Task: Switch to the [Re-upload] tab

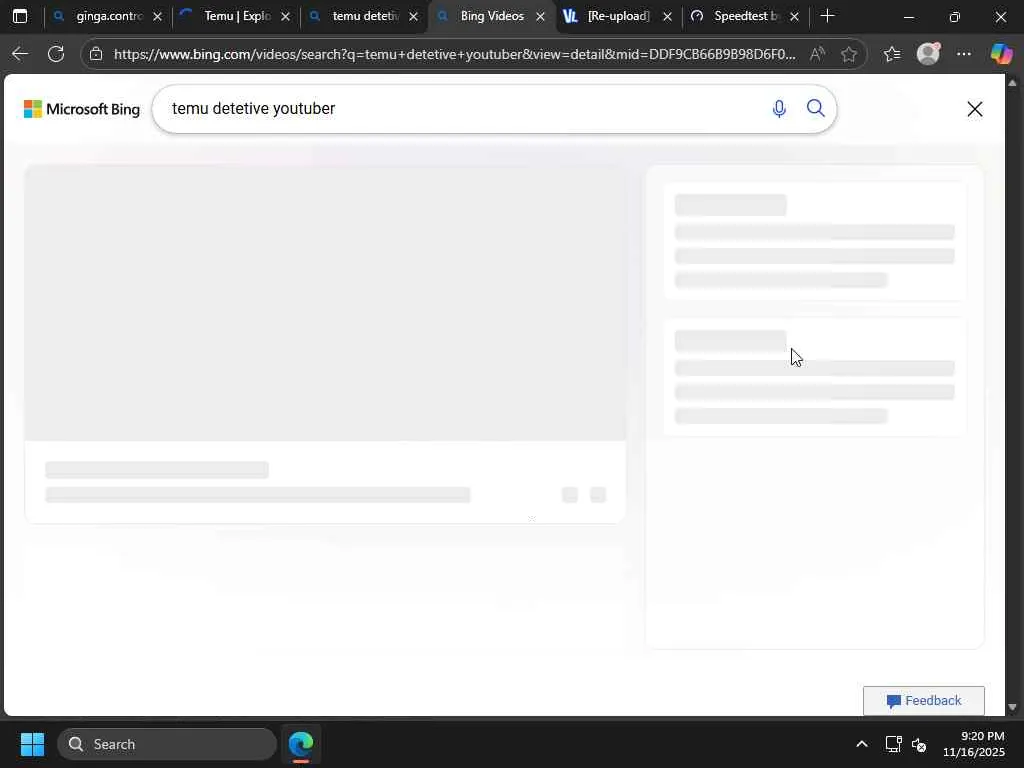Action: 617,16
